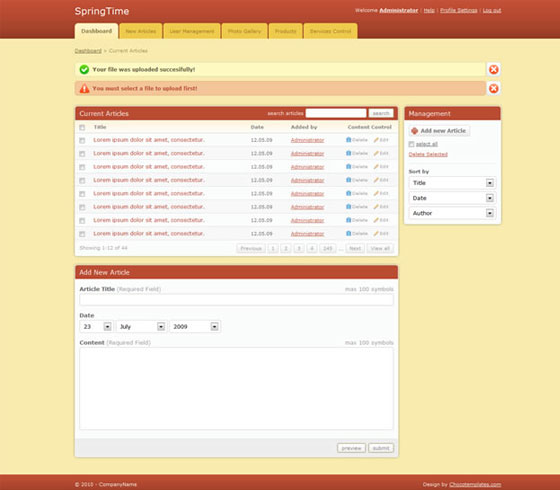
Task: Edit the first article in the list
Action: click(x=381, y=140)
